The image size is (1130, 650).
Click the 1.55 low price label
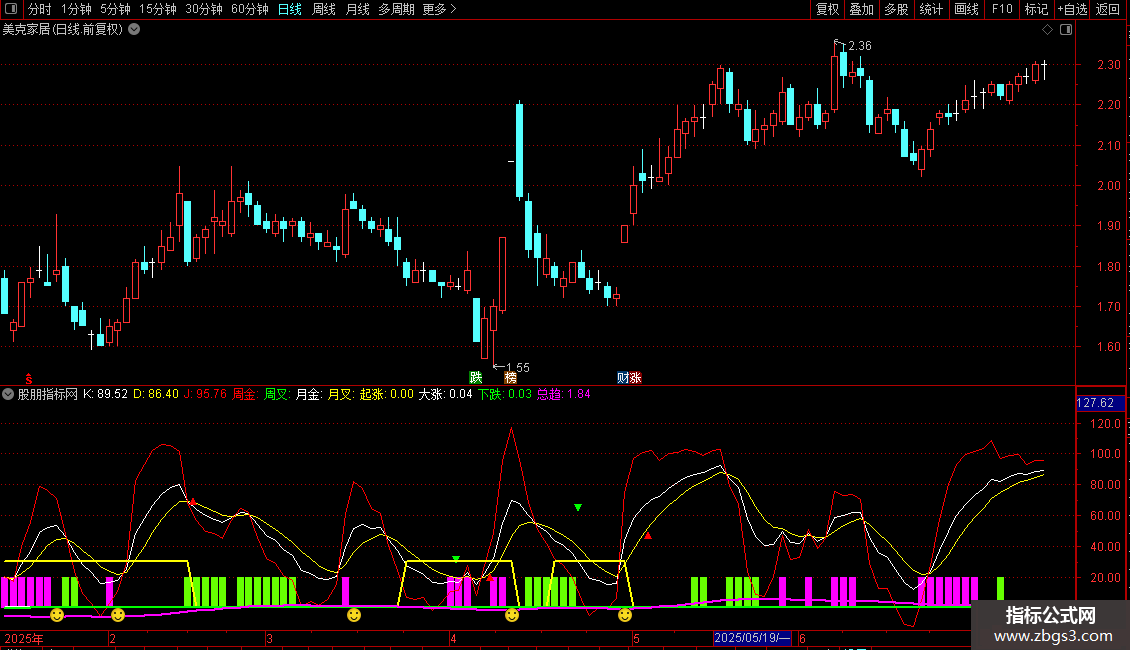[x=518, y=368]
